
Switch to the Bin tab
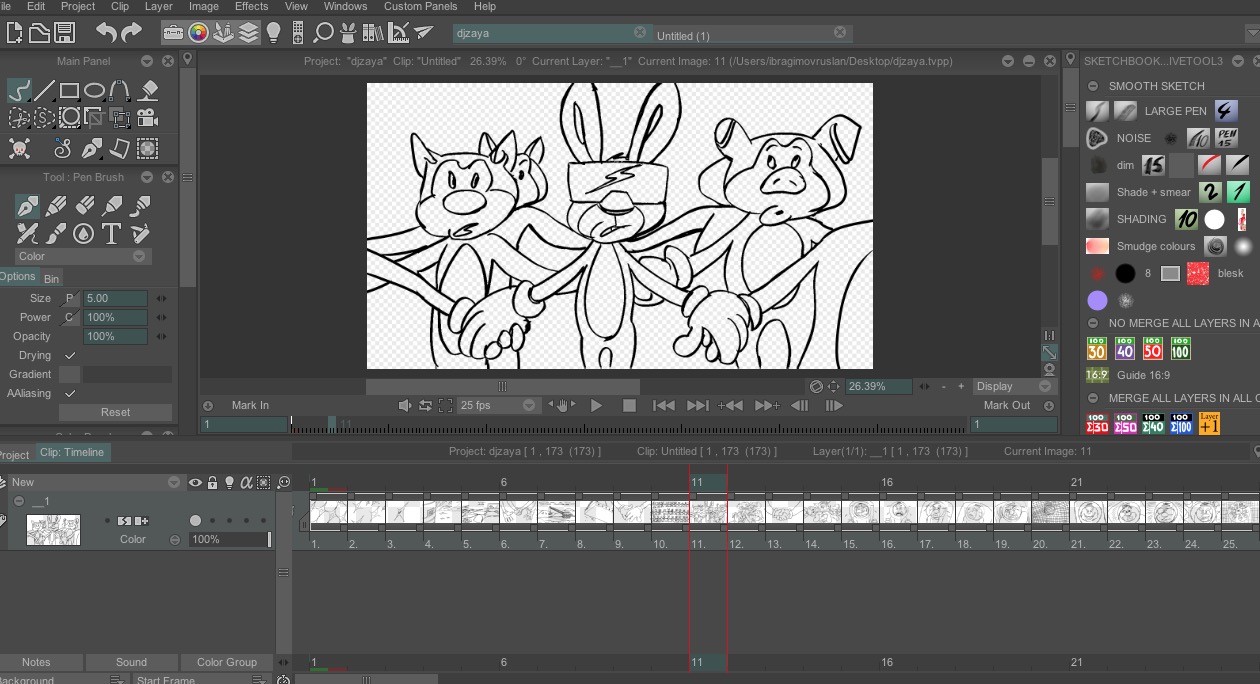tap(51, 278)
